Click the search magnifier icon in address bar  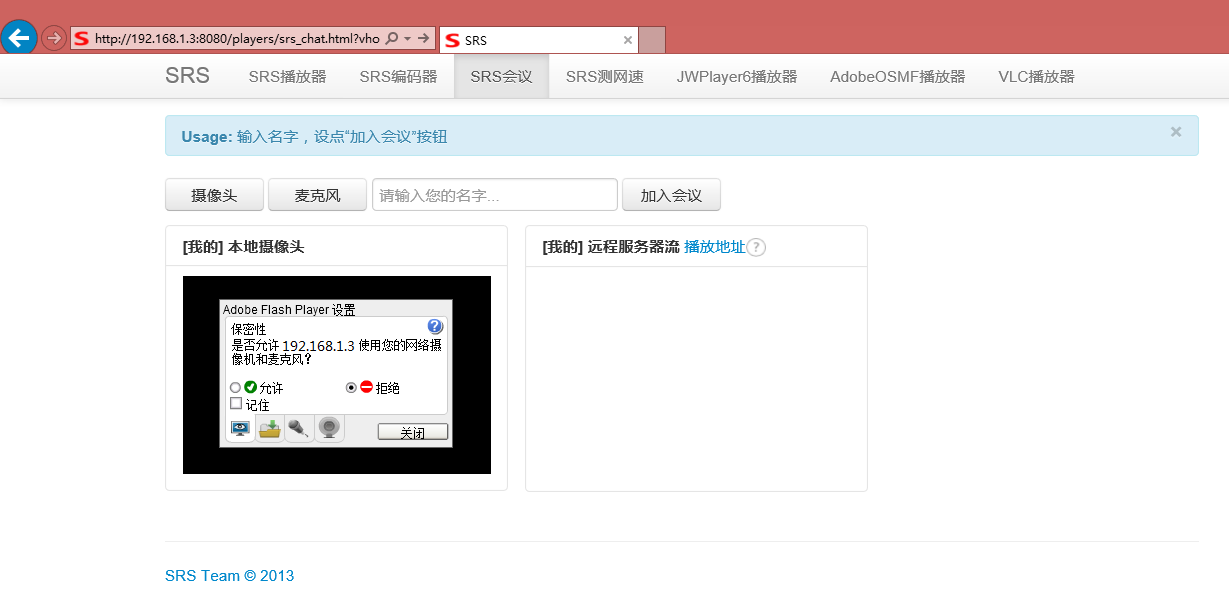click(391, 38)
